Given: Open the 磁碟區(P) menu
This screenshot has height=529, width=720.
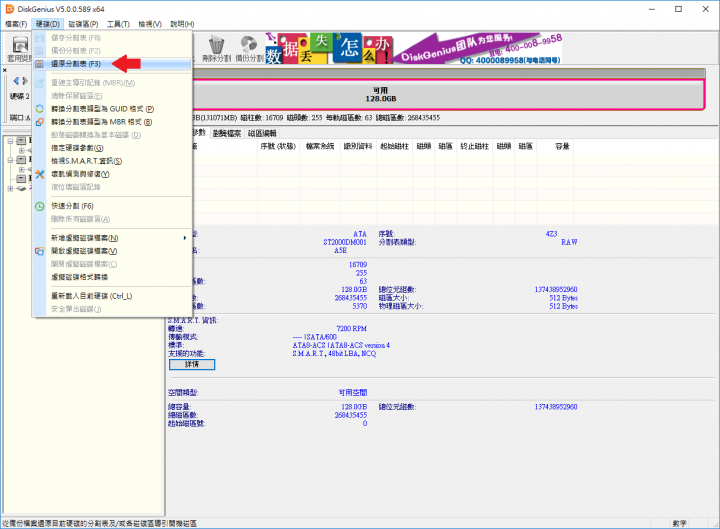Looking at the screenshot, I should 83,24.
